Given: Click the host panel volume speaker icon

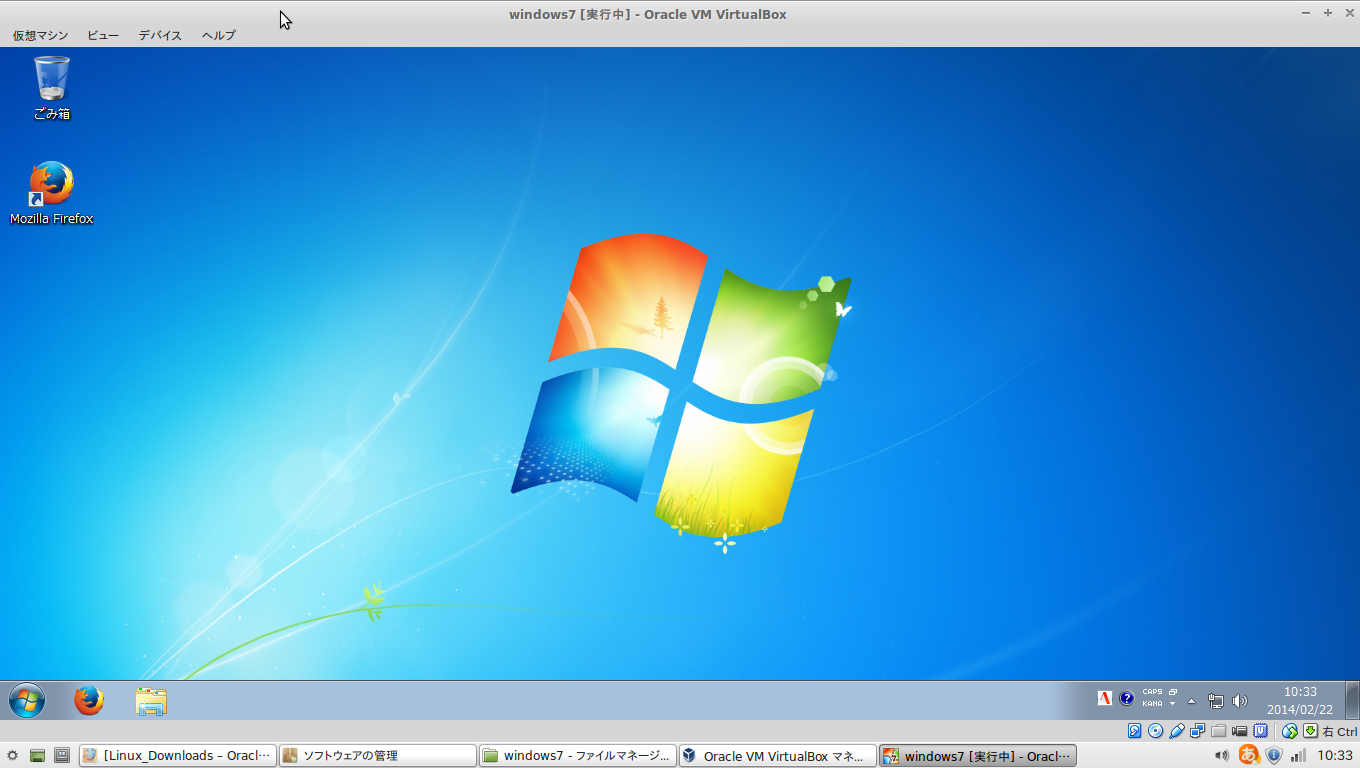Looking at the screenshot, I should pos(1222,756).
